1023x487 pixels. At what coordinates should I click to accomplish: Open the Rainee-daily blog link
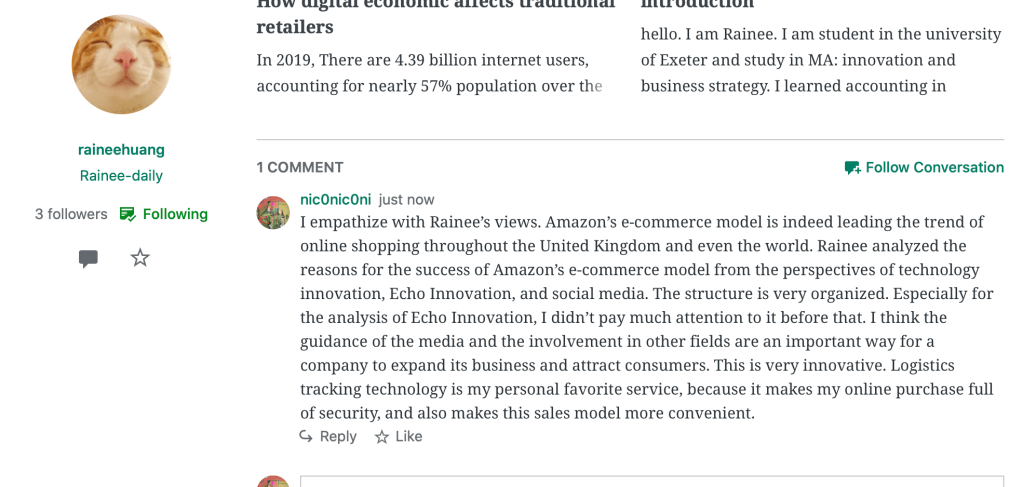[x=121, y=176]
